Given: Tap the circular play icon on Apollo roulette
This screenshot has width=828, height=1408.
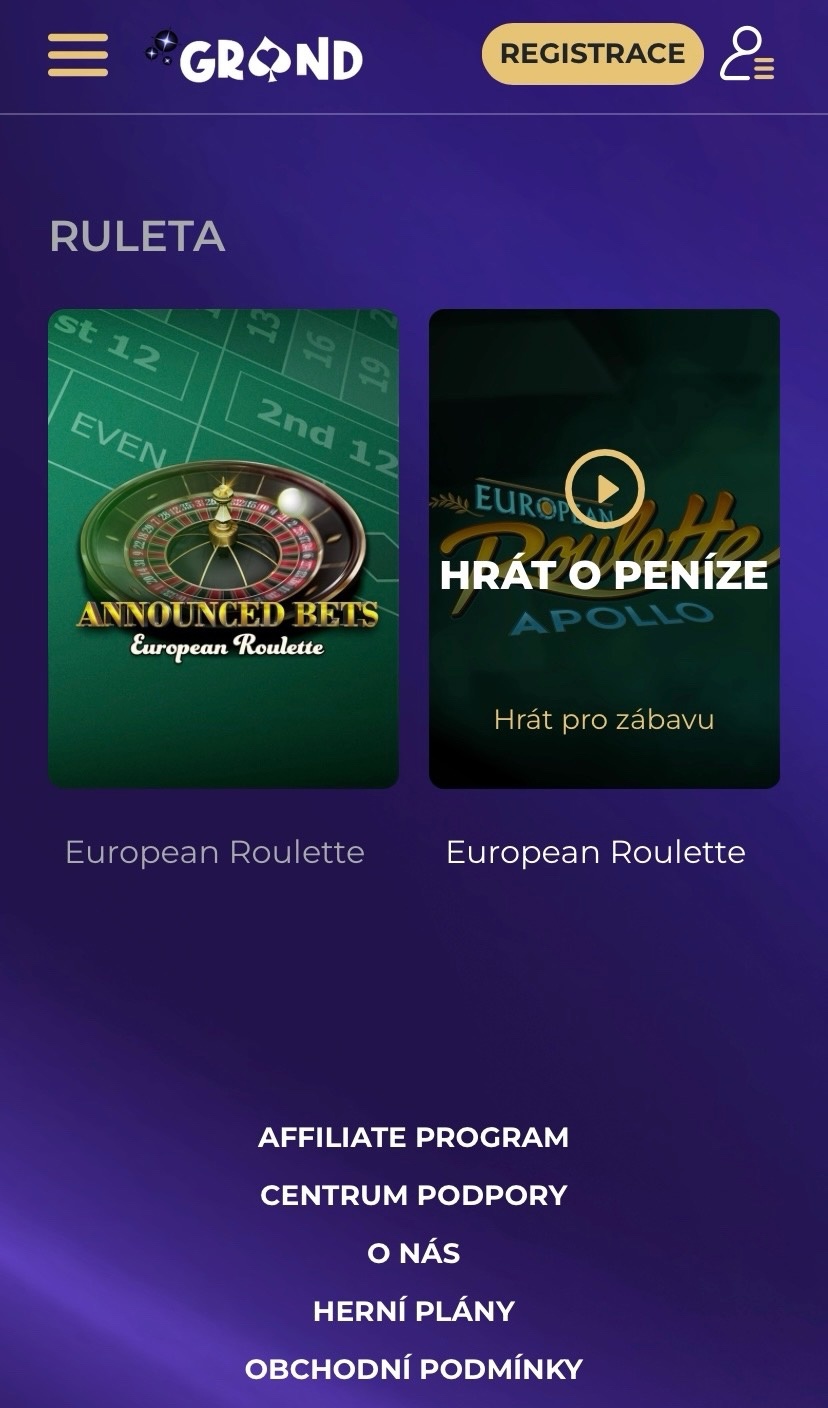Looking at the screenshot, I should (604, 489).
